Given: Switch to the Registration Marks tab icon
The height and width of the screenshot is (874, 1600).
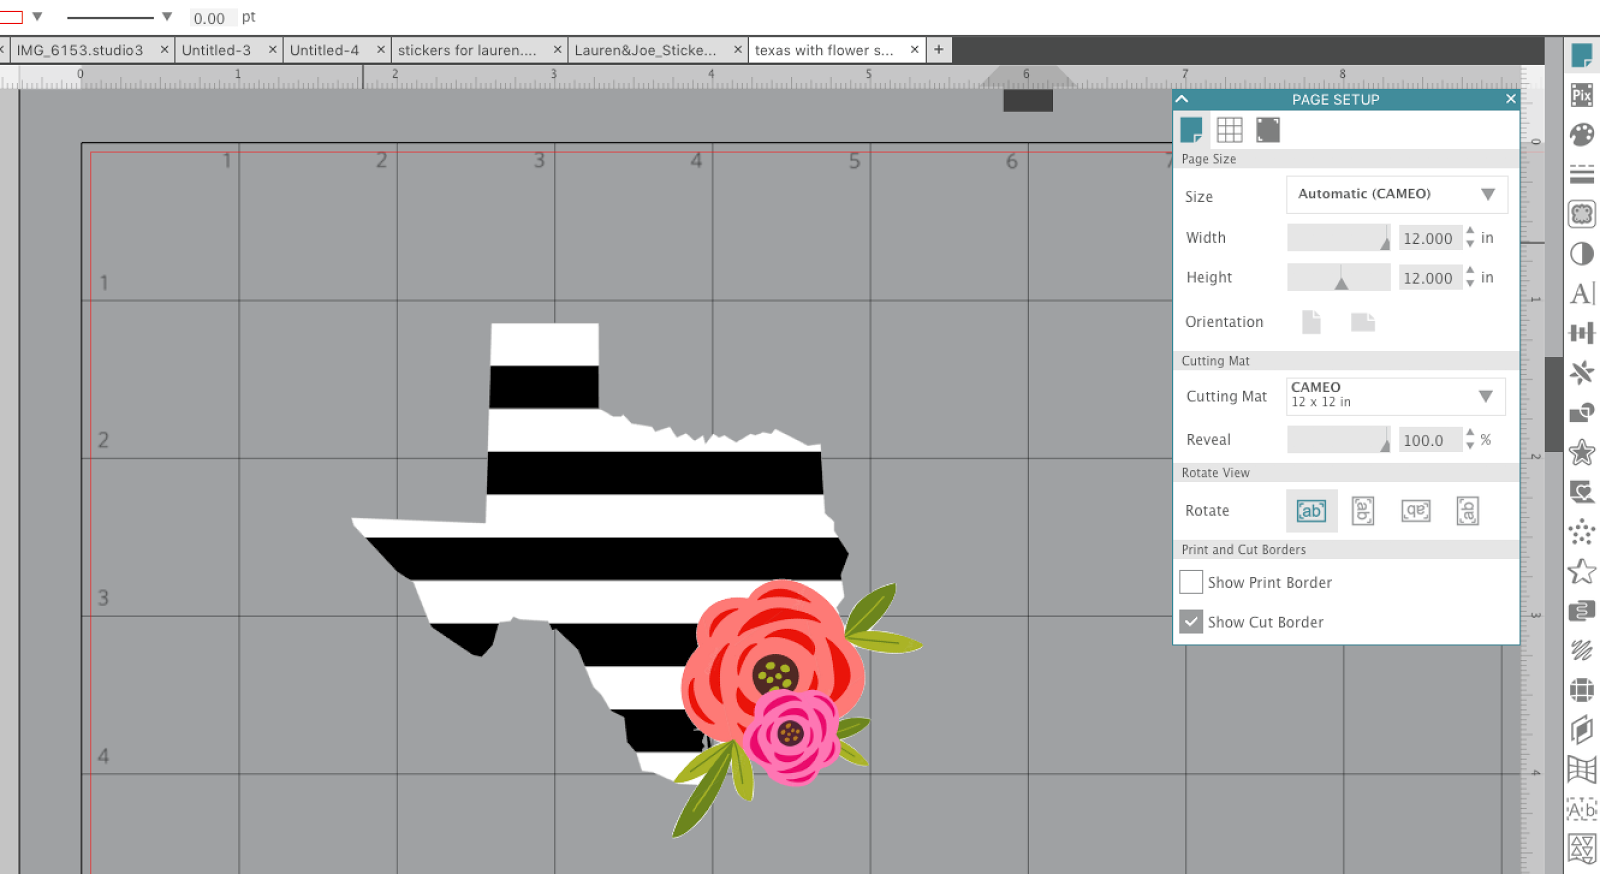Looking at the screenshot, I should pos(1268,130).
